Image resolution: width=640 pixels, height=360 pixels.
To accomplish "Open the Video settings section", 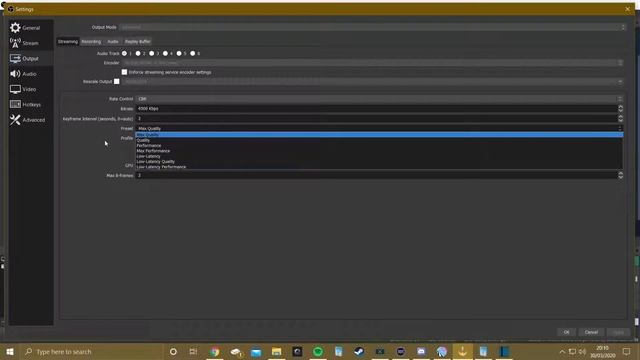I will click(x=31, y=89).
